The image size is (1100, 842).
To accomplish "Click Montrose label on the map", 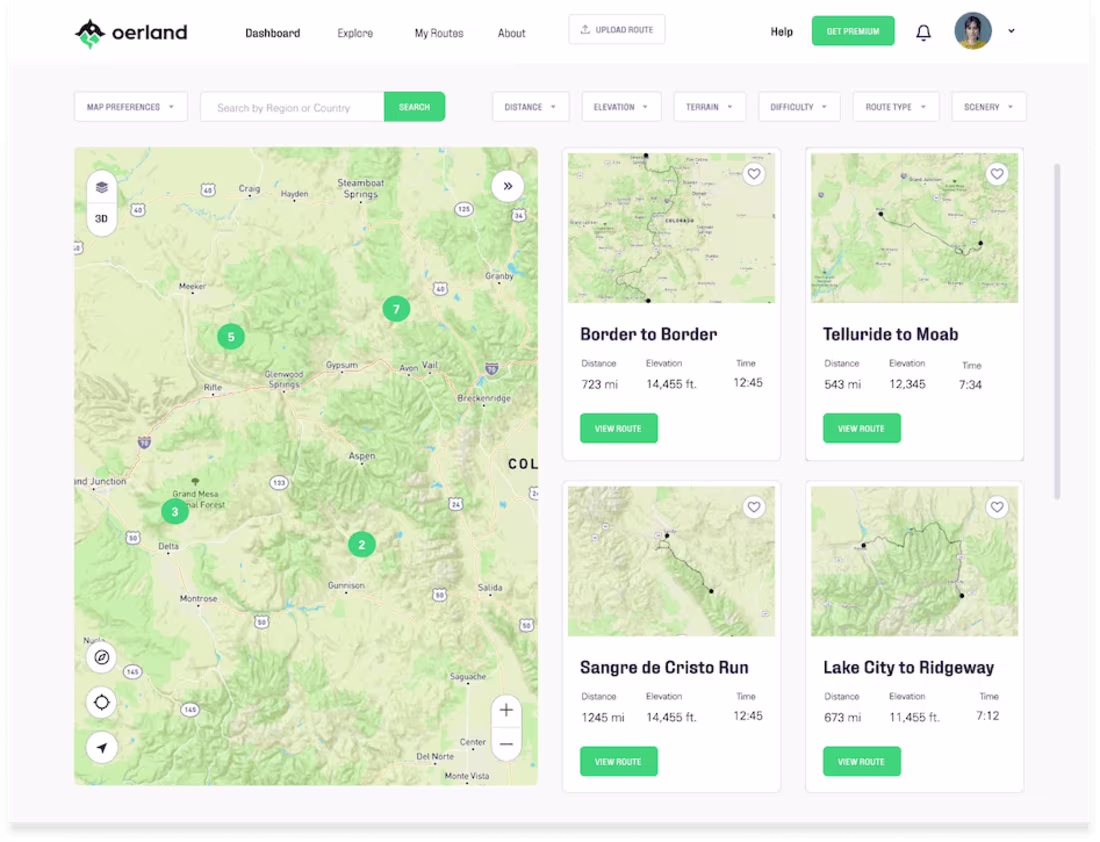I will [199, 599].
